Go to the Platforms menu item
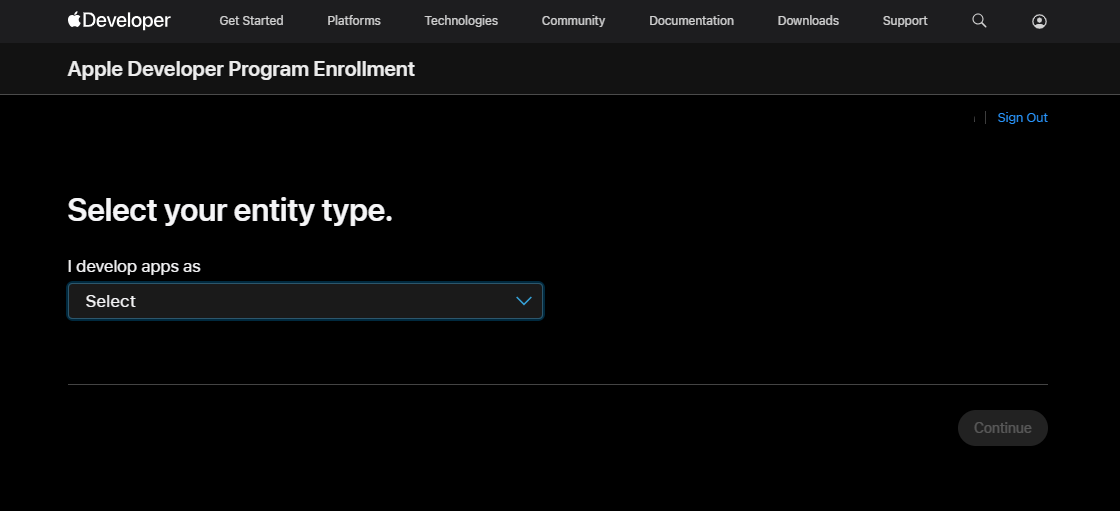 tap(354, 21)
